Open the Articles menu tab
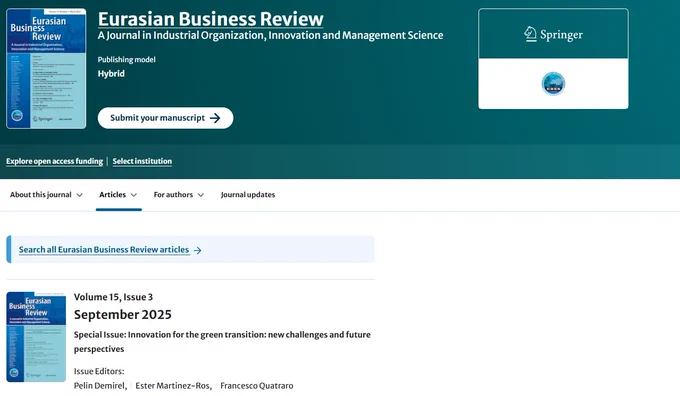The height and width of the screenshot is (396, 680). pos(118,195)
